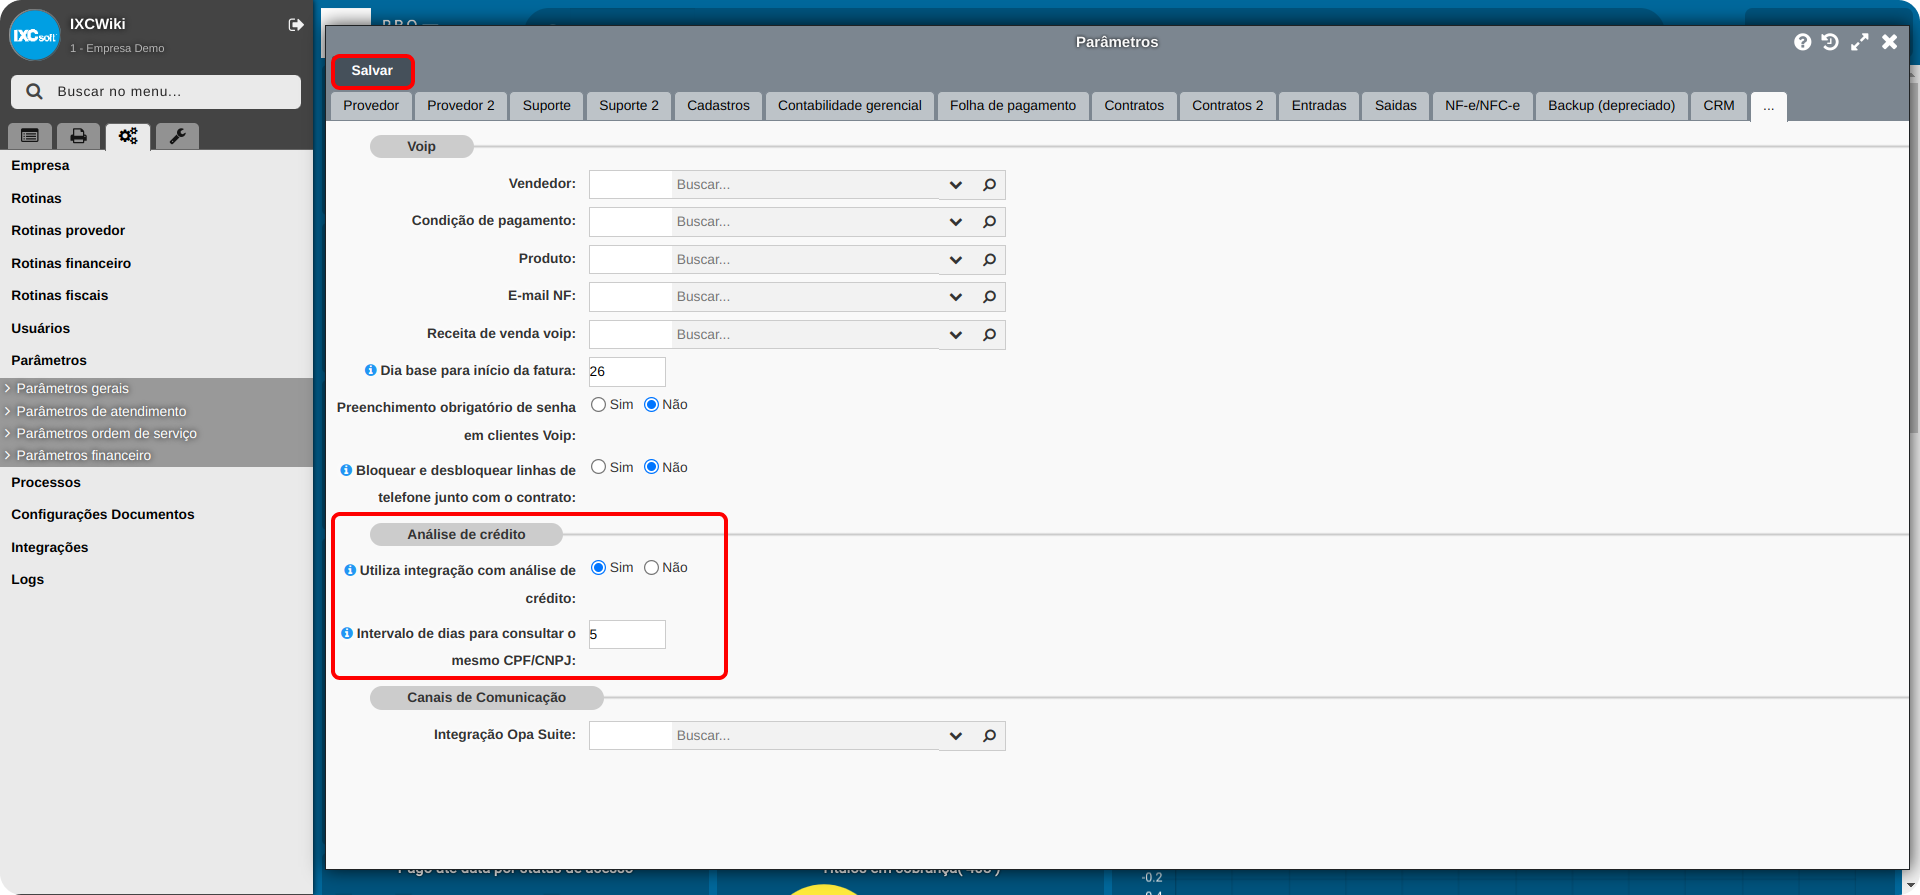Click the Intervalo de dias CPF/CNPJ field

(x=627, y=635)
